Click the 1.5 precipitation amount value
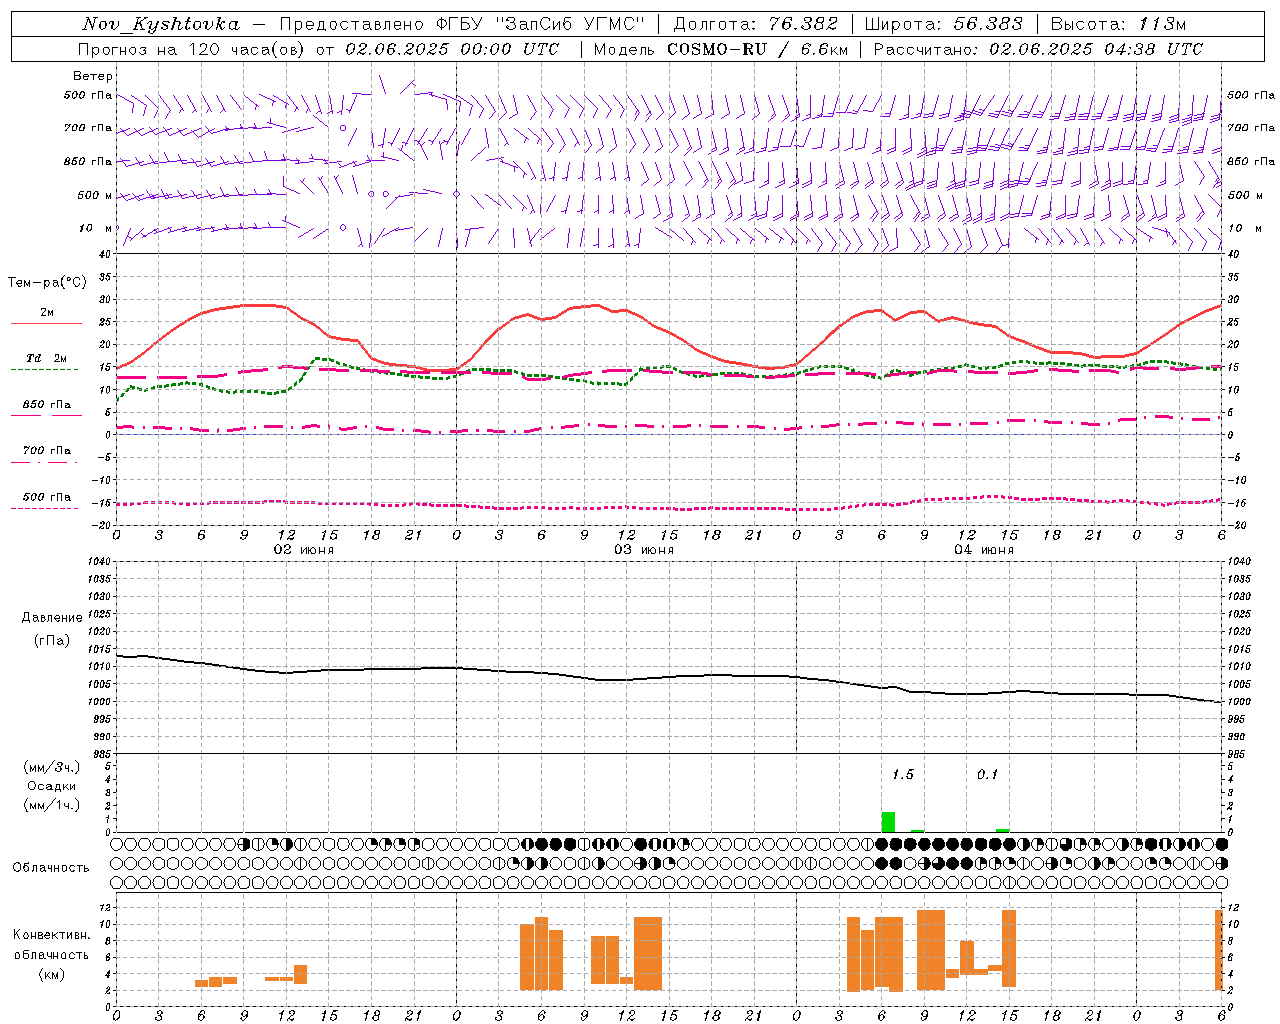This screenshot has width=1280, height=1024. tap(902, 774)
